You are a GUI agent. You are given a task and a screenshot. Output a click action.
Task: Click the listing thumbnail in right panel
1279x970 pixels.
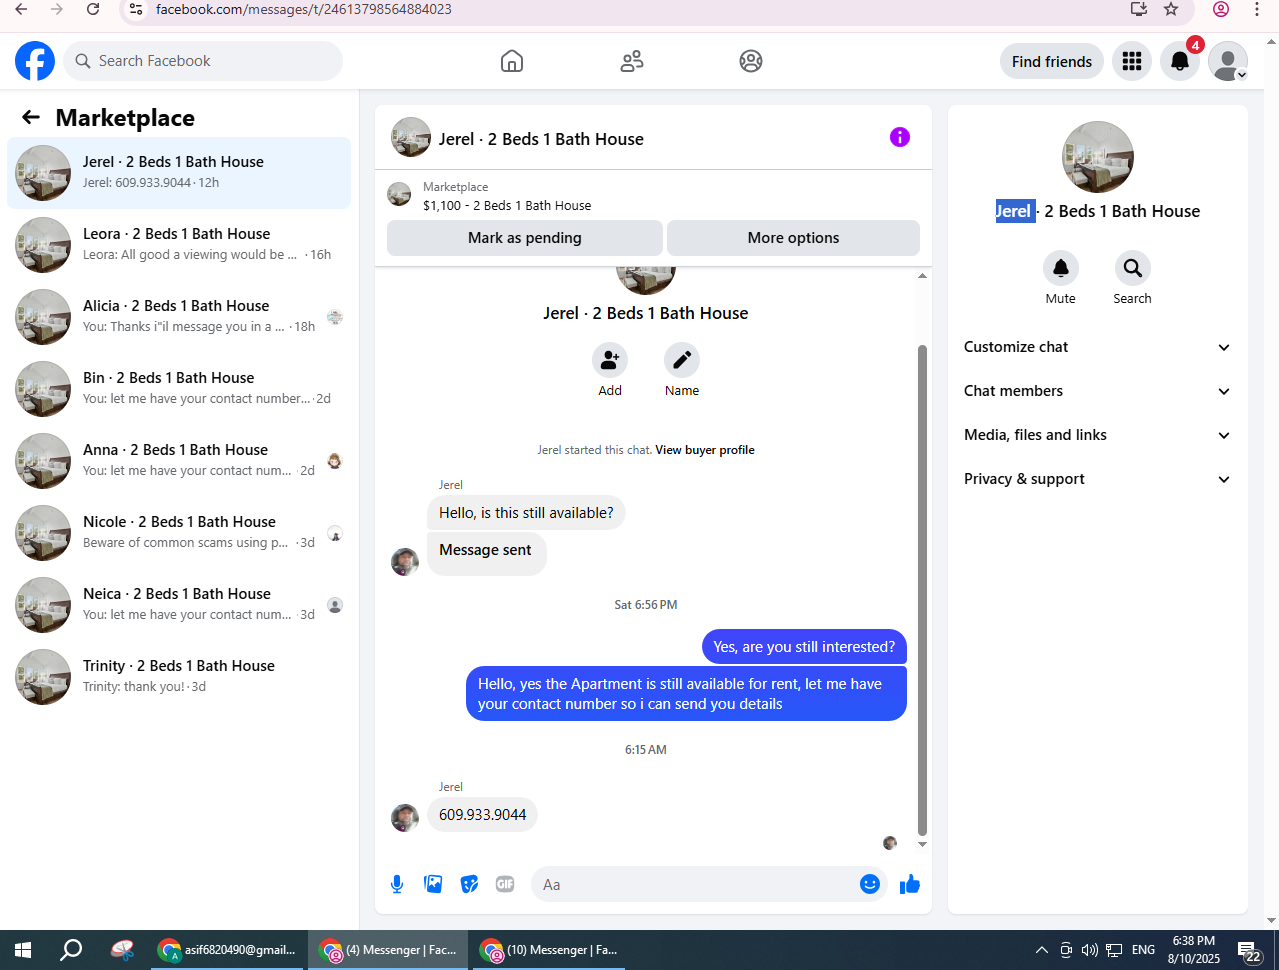pos(1098,157)
